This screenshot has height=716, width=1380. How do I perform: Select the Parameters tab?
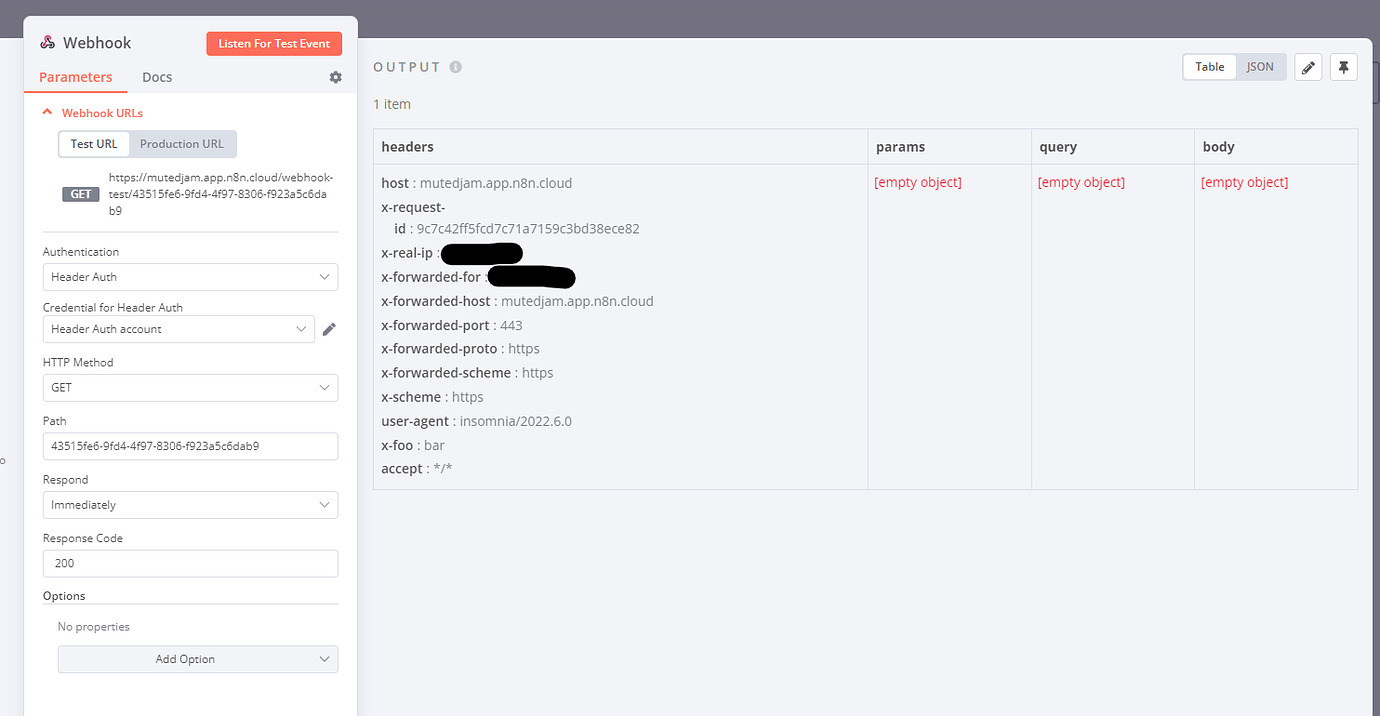tap(75, 77)
